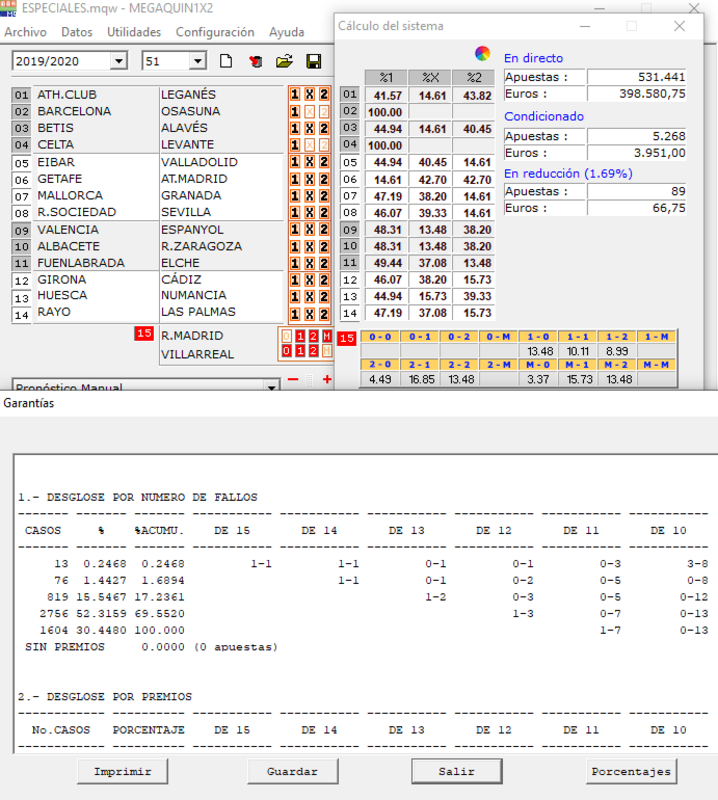718x800 pixels.
Task: Click the red delete/clear forecast icon
Action: pyautogui.click(x=256, y=62)
